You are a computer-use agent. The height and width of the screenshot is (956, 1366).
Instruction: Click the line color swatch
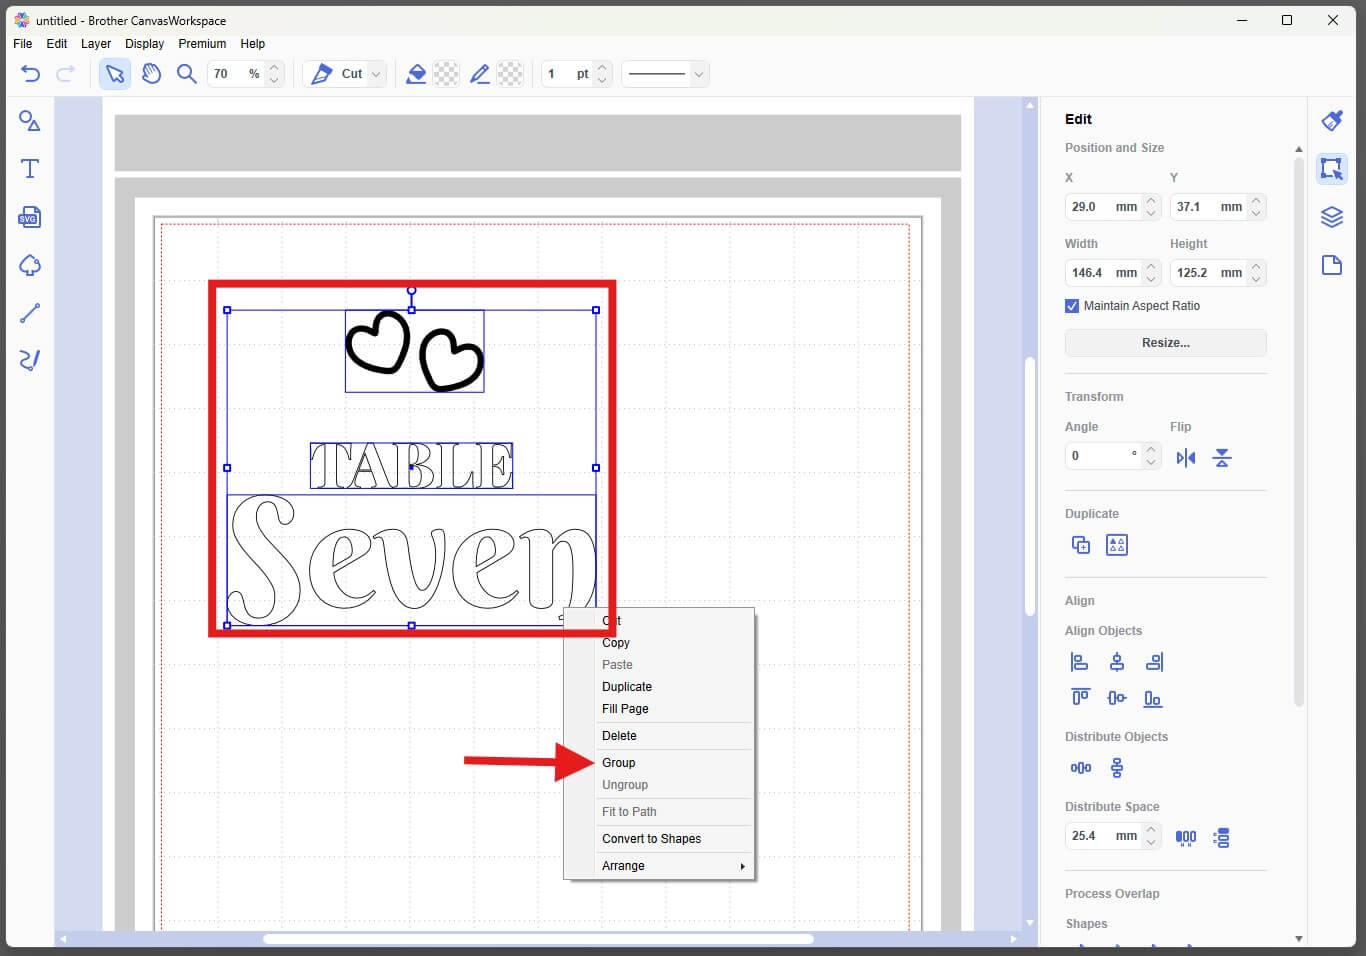click(x=510, y=74)
